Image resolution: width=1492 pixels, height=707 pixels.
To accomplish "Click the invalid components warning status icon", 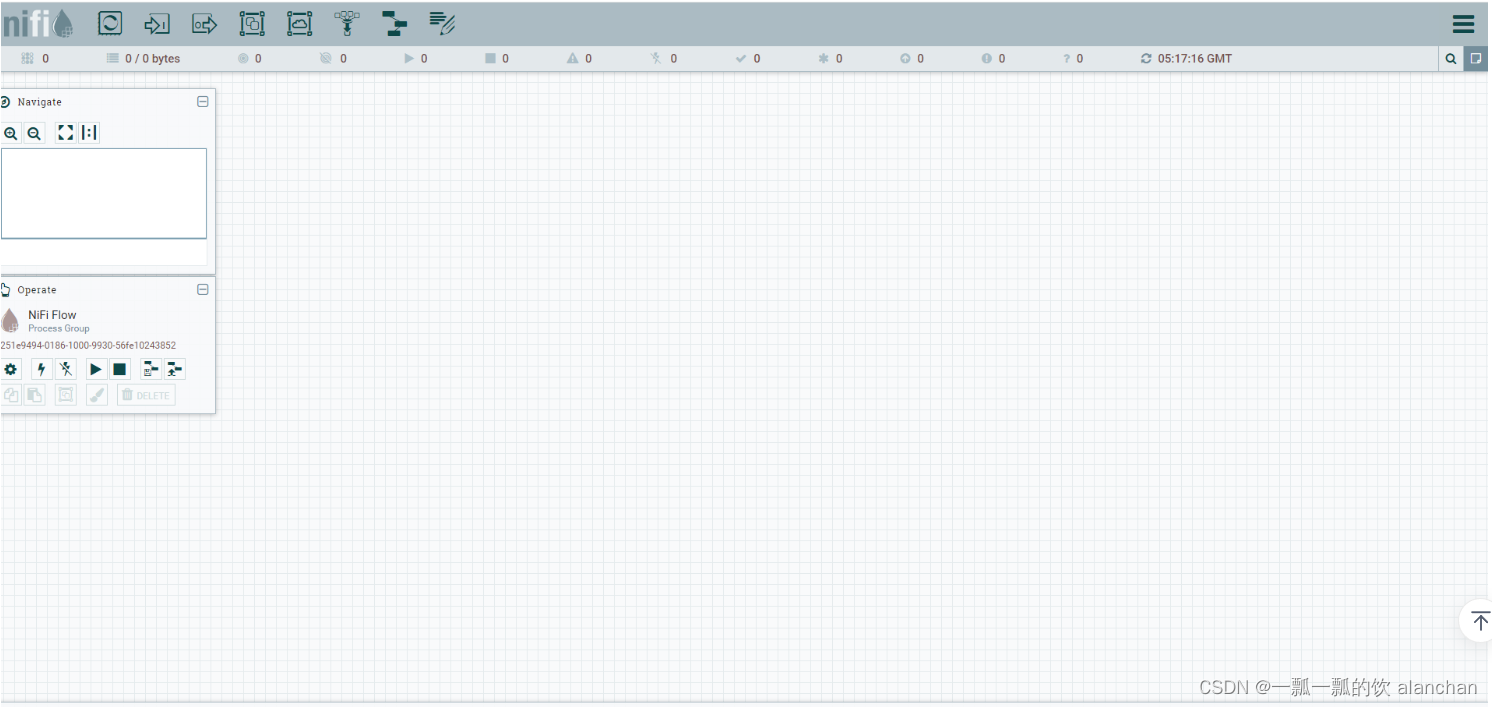I will point(573,59).
